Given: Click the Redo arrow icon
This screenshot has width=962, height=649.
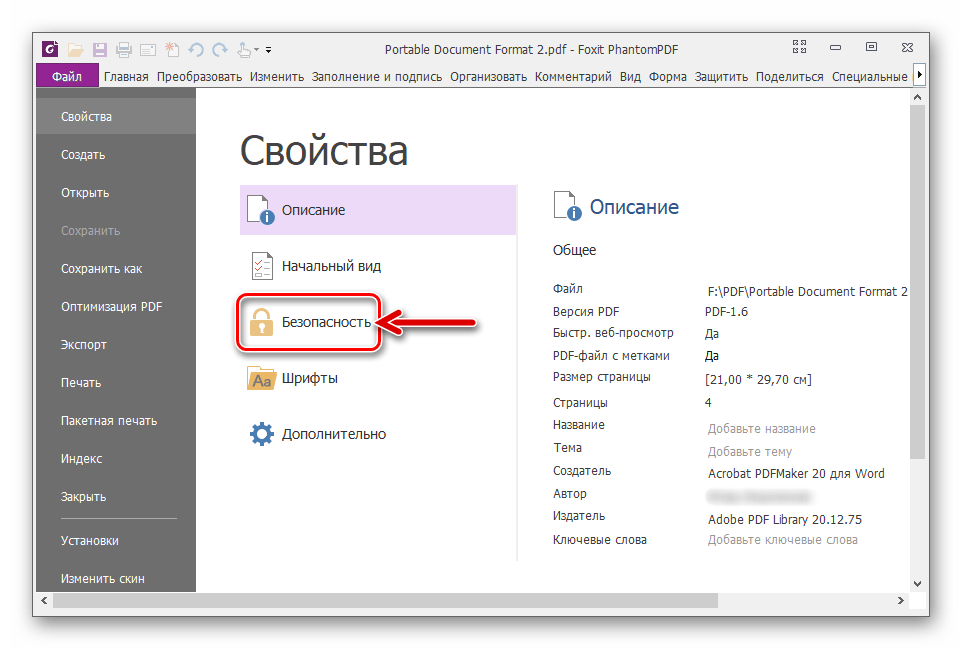Looking at the screenshot, I should coord(219,49).
